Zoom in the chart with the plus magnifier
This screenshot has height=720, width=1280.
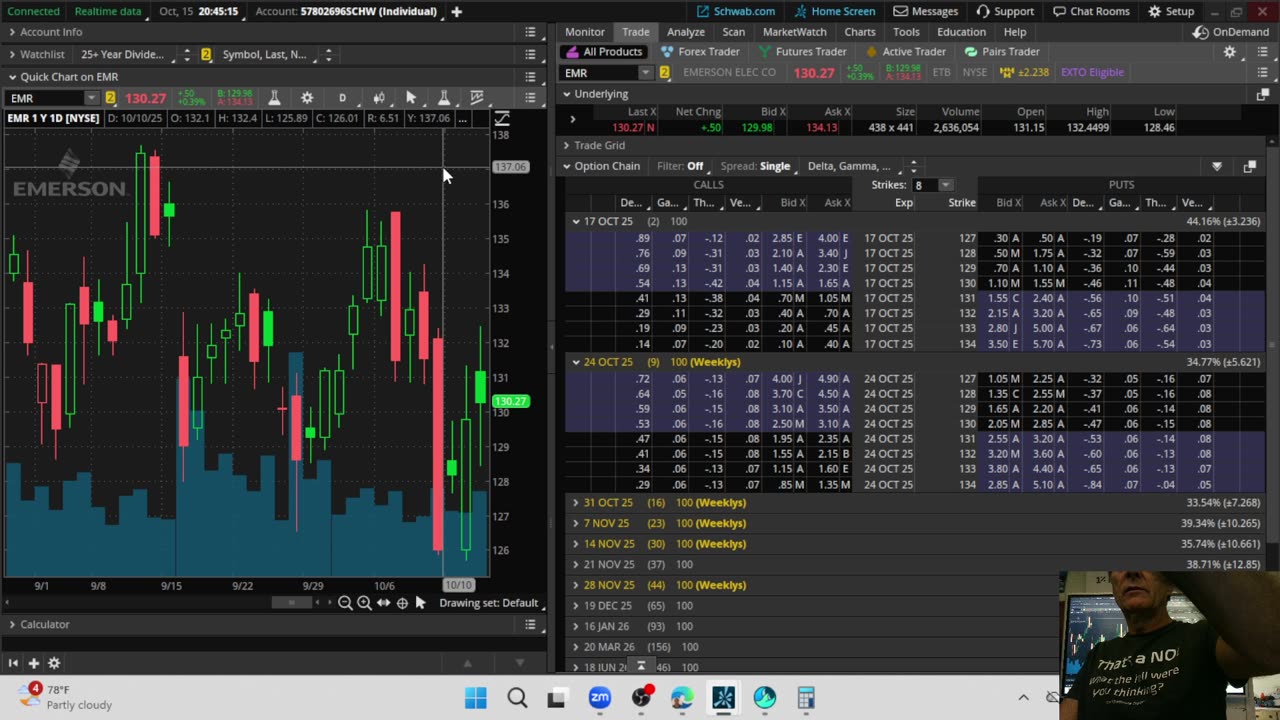(x=364, y=603)
